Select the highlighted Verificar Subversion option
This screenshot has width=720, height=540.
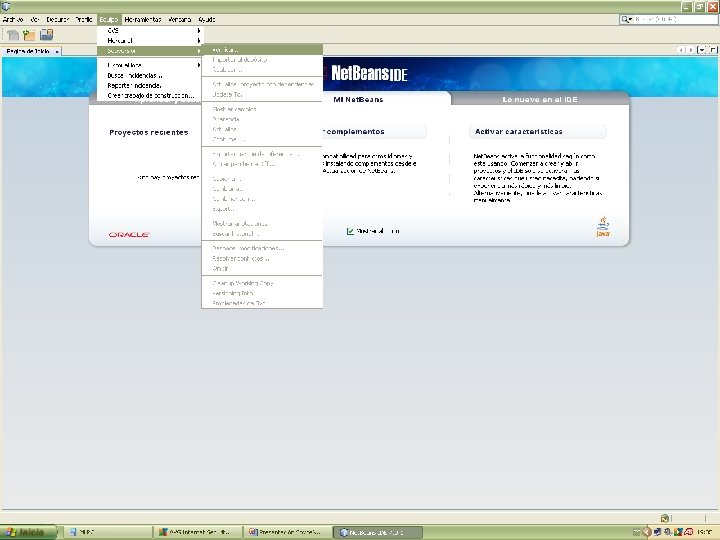(262, 50)
